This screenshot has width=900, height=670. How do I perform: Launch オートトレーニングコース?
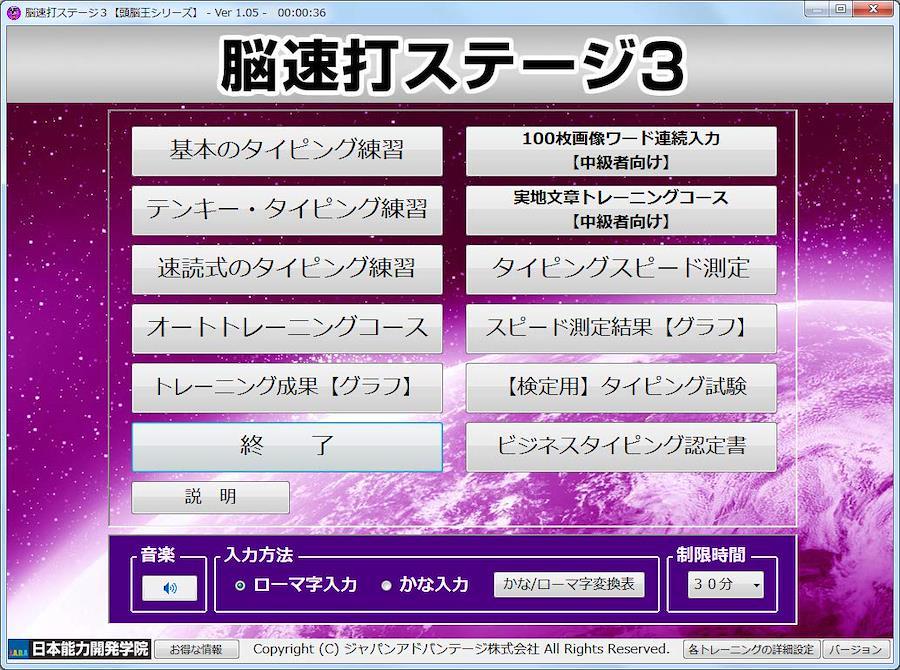(287, 328)
